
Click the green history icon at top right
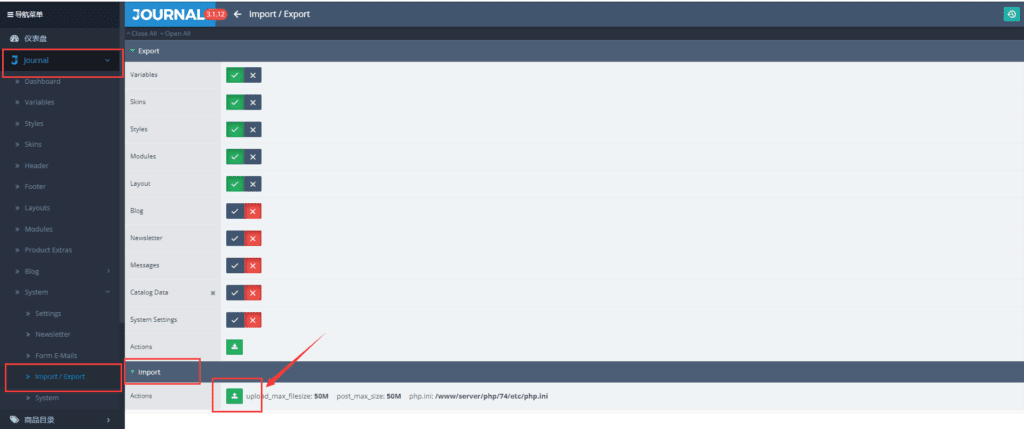point(1010,14)
